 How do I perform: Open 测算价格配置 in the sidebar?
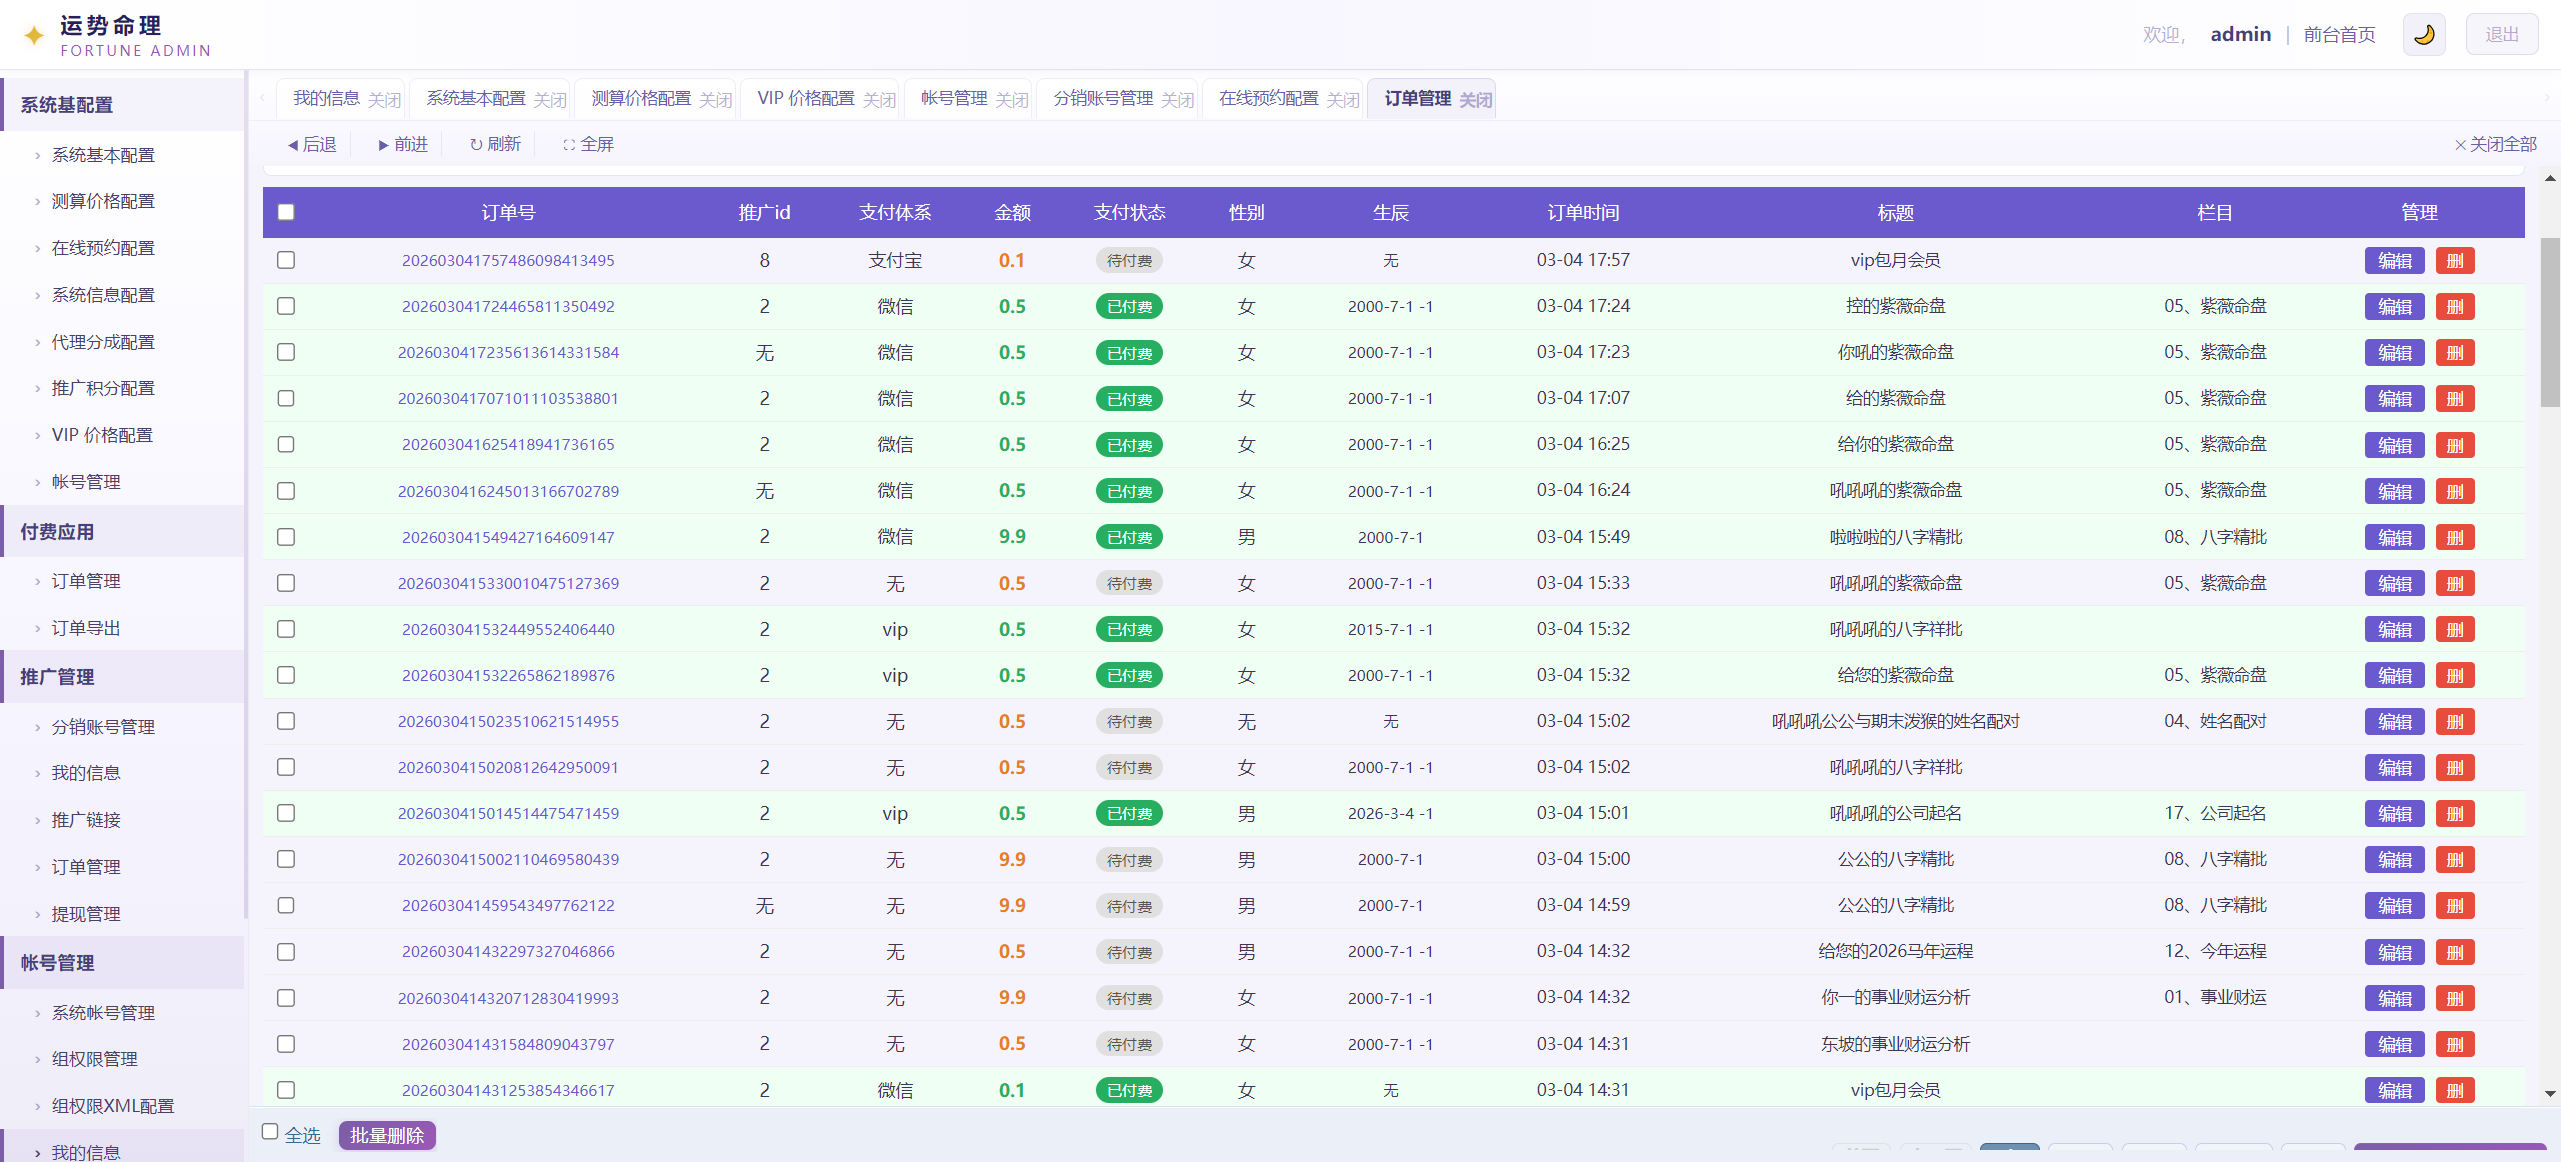tap(103, 201)
